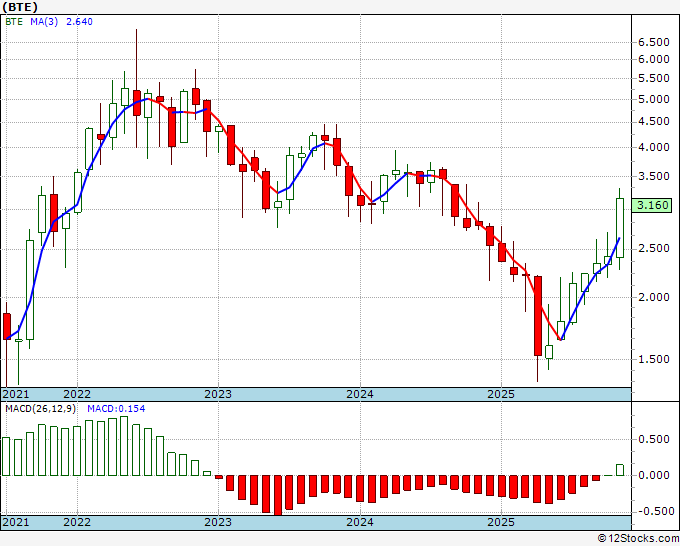Viewport: 680px width, 546px height.
Task: Click the 4.000 price axis label
Action: 654,147
